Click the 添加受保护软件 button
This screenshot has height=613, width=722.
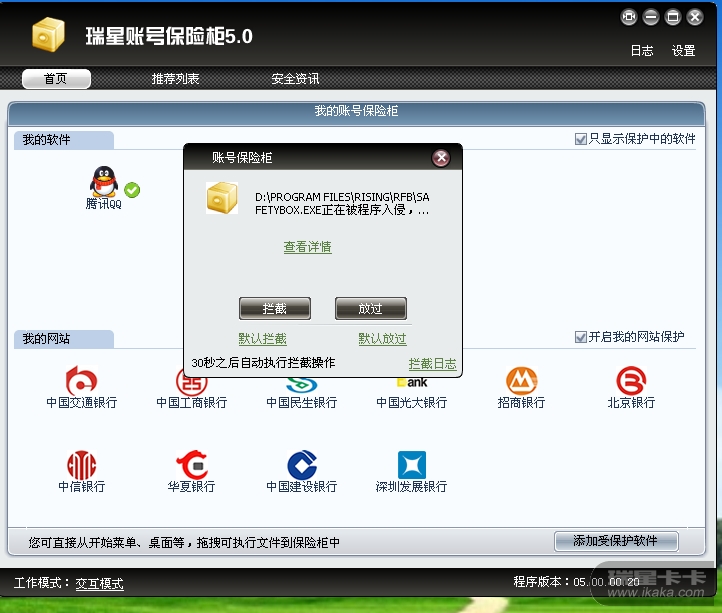pos(616,541)
